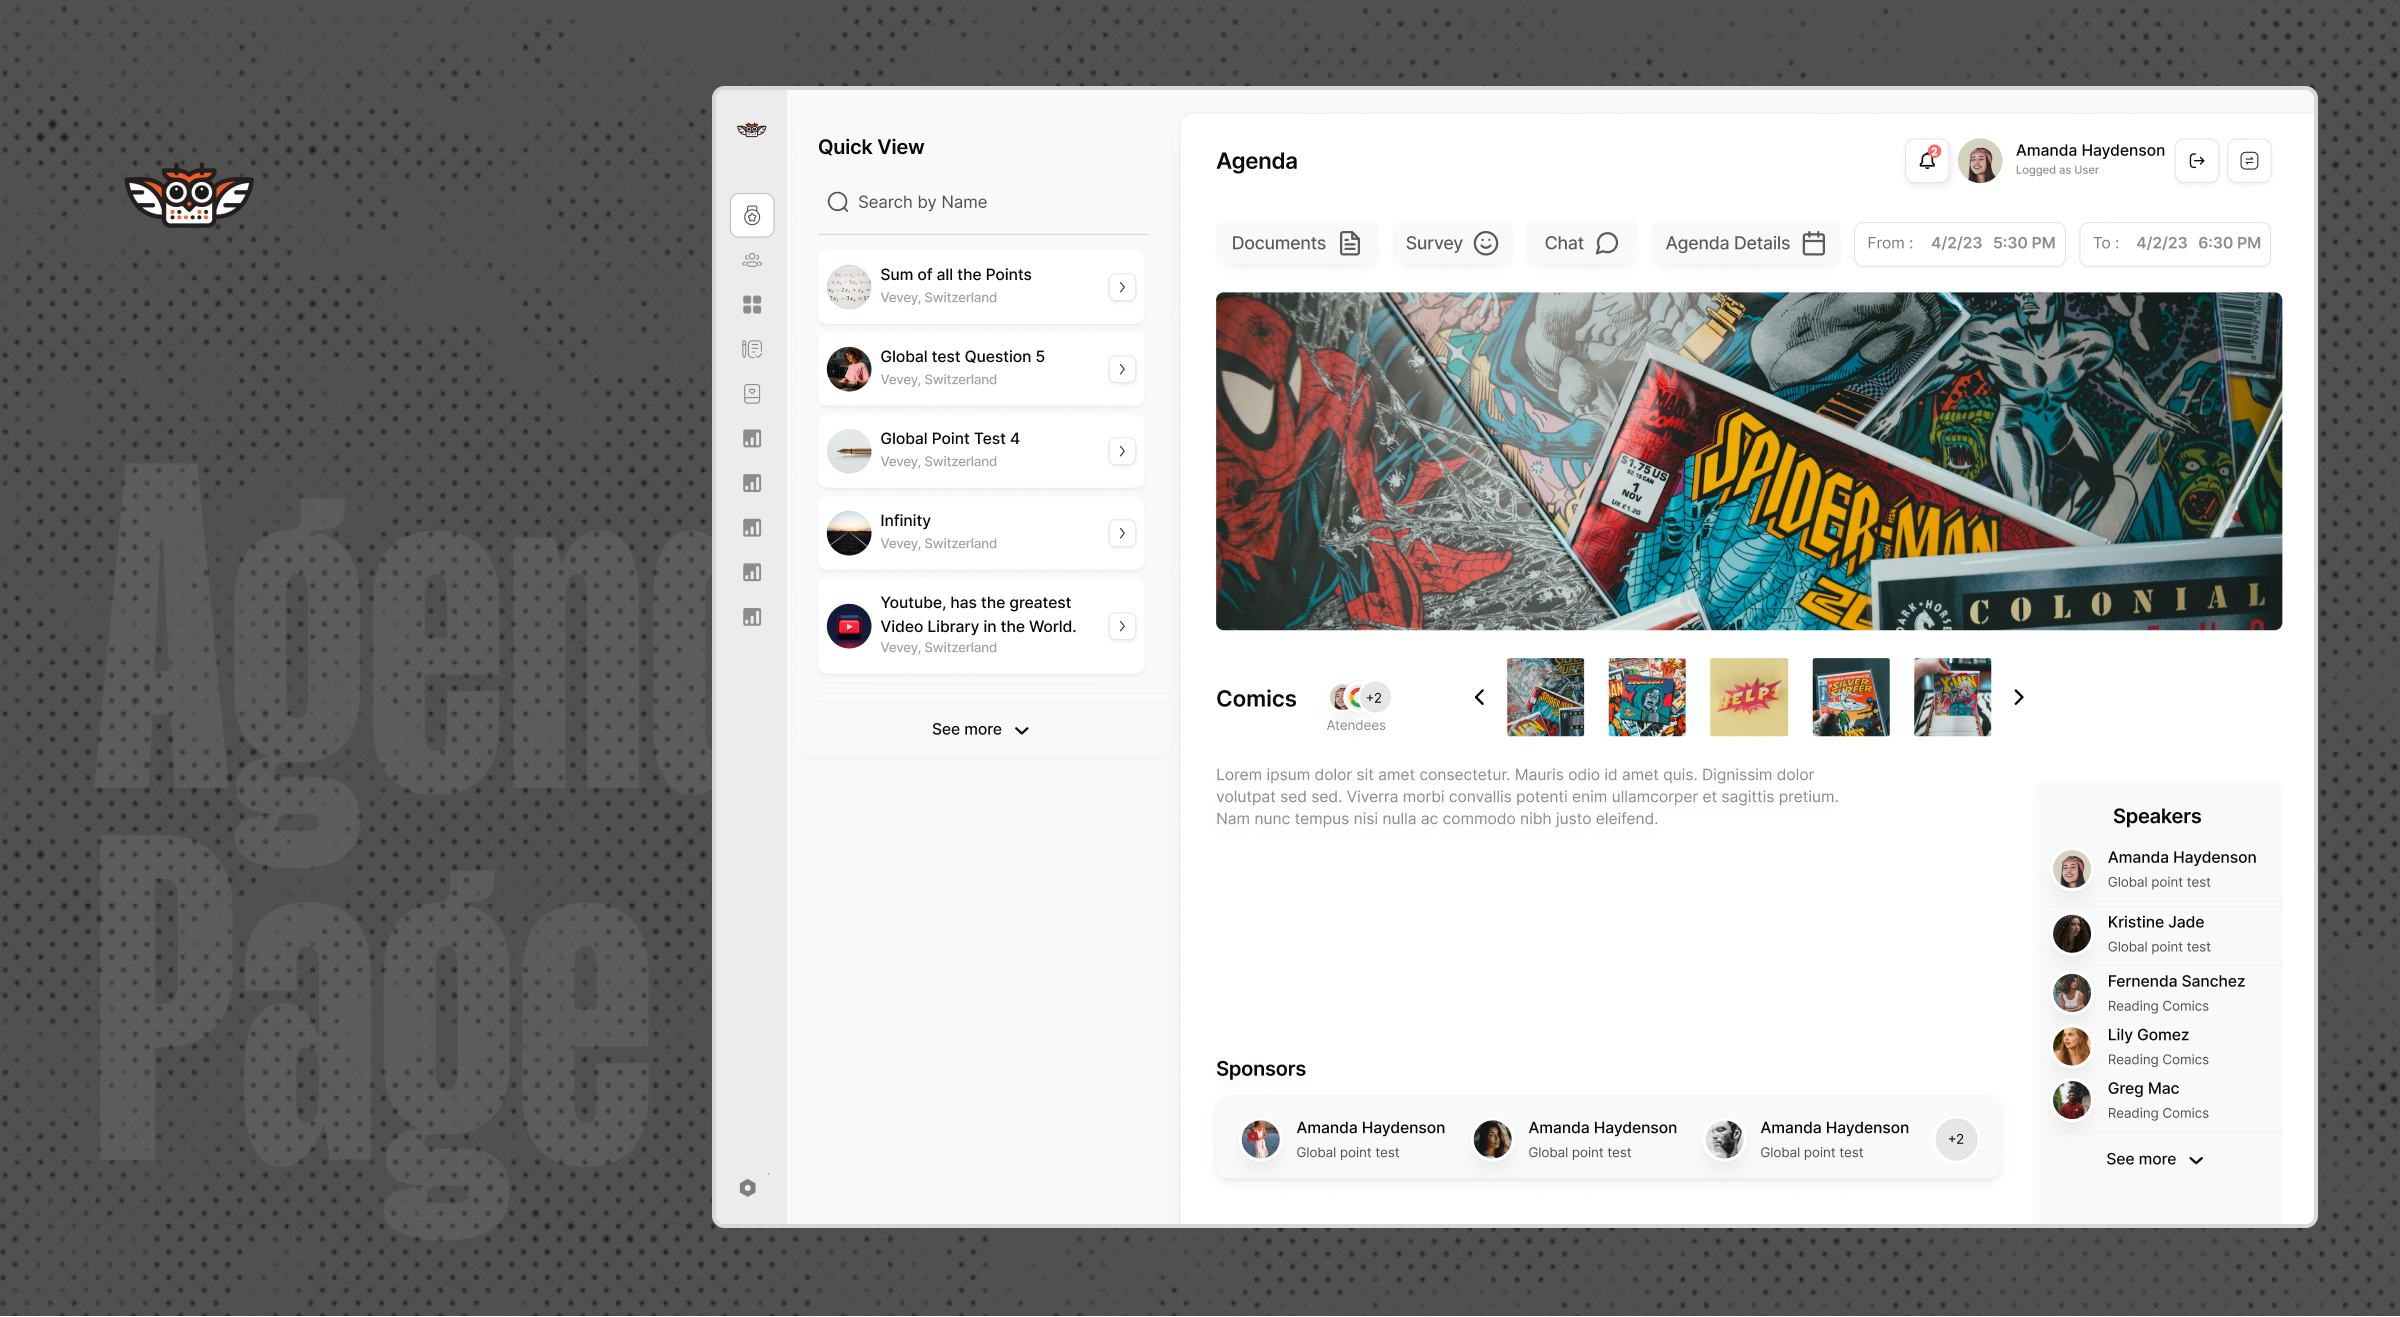Open the Chat tab

tap(1582, 243)
